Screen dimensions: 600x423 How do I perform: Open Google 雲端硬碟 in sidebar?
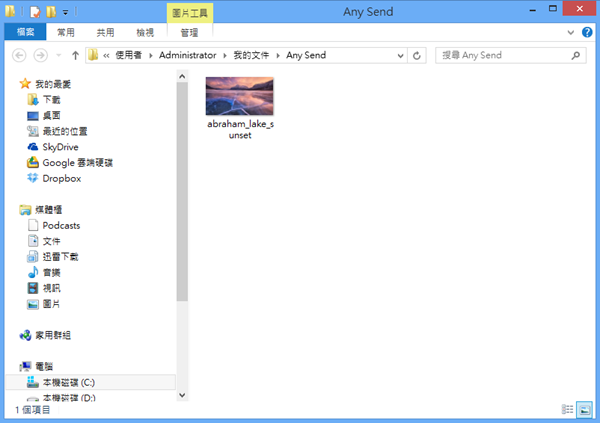77,163
